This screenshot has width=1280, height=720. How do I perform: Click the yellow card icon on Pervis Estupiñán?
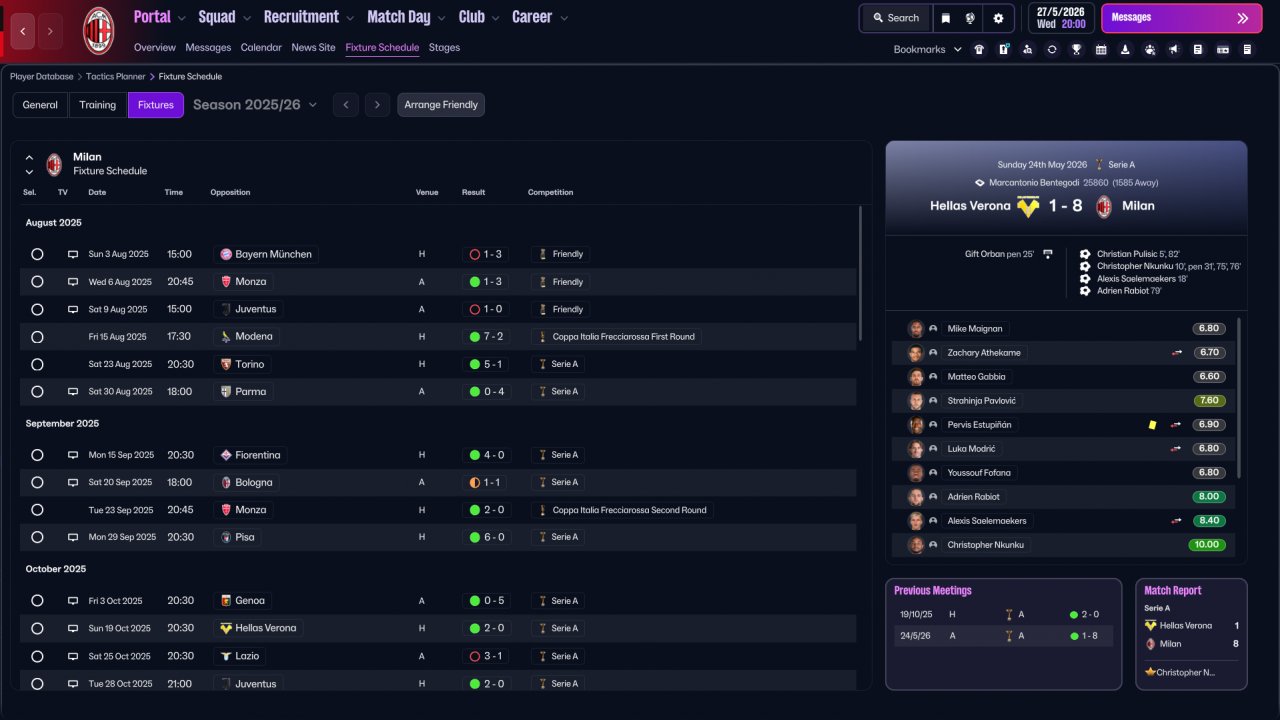click(x=1152, y=425)
